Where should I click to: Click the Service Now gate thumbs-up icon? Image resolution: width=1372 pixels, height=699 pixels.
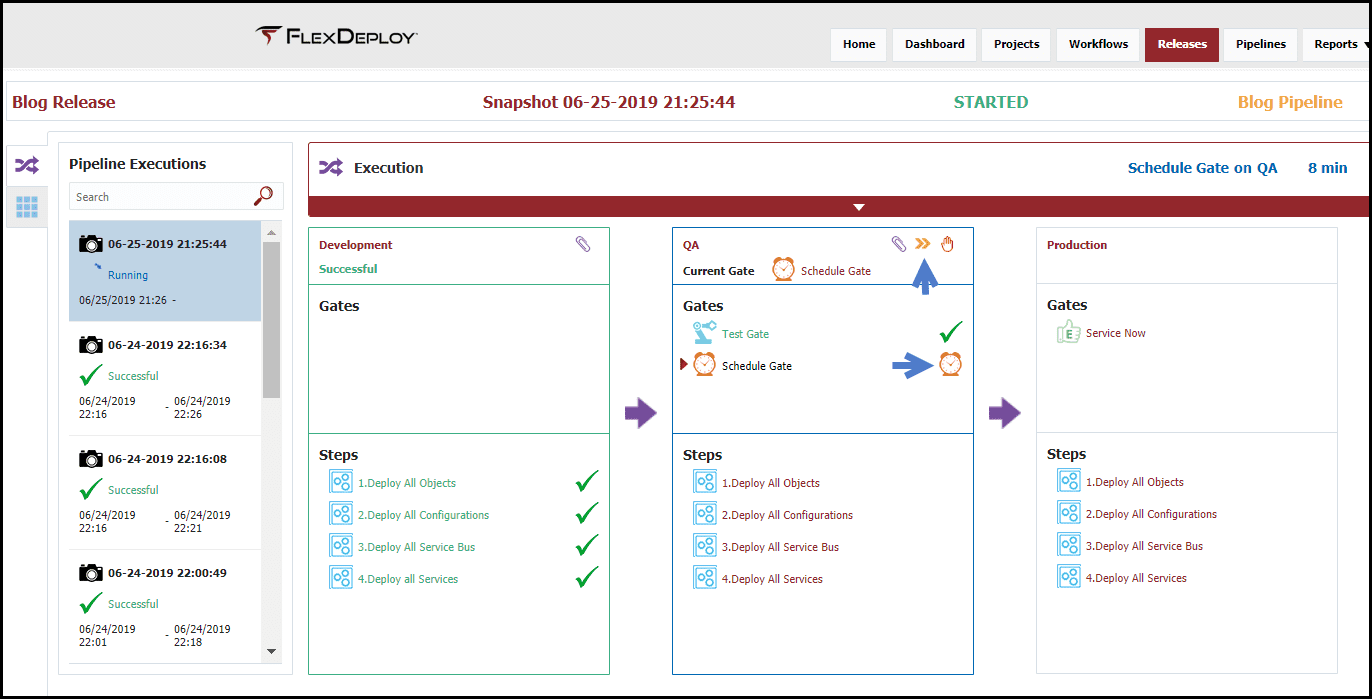(x=1069, y=333)
